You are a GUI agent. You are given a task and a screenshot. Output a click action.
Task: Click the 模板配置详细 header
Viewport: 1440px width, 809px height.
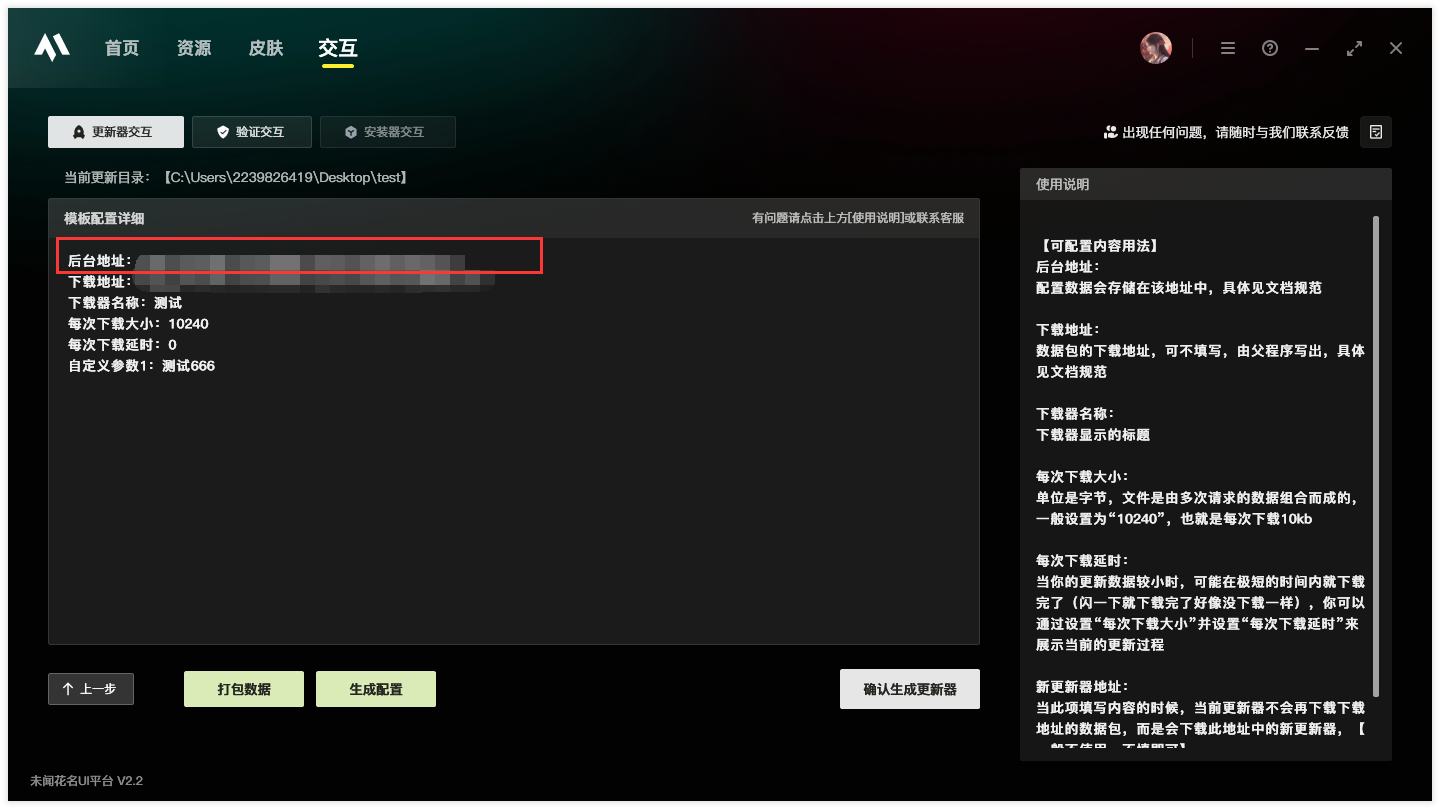pos(104,218)
